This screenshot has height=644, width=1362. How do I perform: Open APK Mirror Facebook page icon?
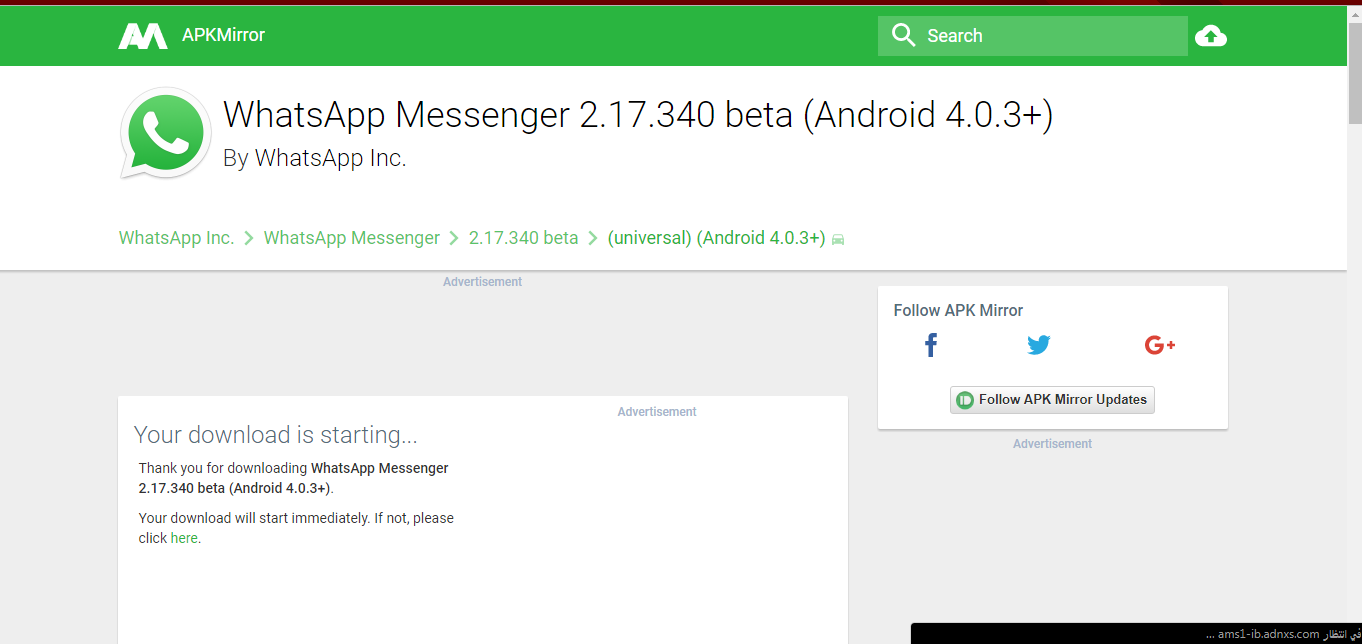(931, 345)
